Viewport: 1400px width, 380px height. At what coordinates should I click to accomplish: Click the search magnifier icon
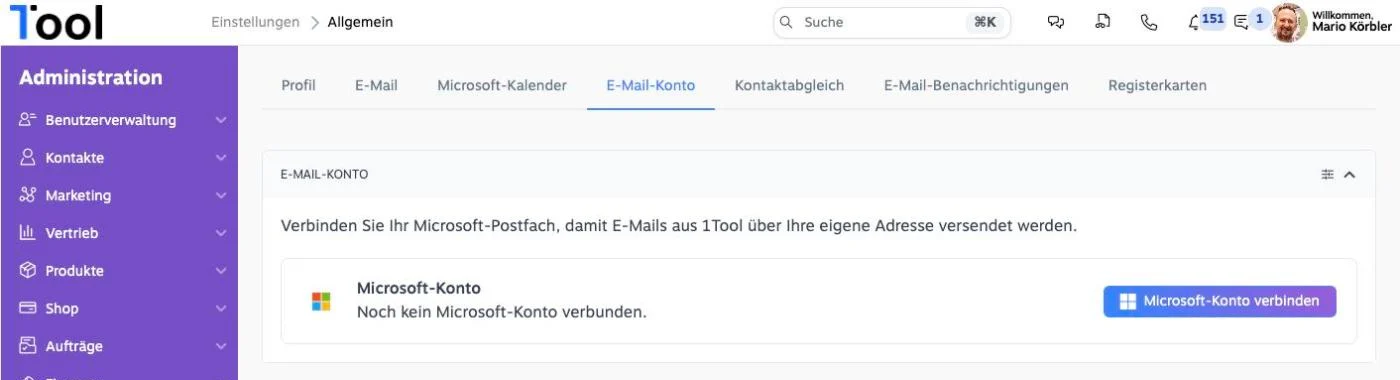[787, 22]
